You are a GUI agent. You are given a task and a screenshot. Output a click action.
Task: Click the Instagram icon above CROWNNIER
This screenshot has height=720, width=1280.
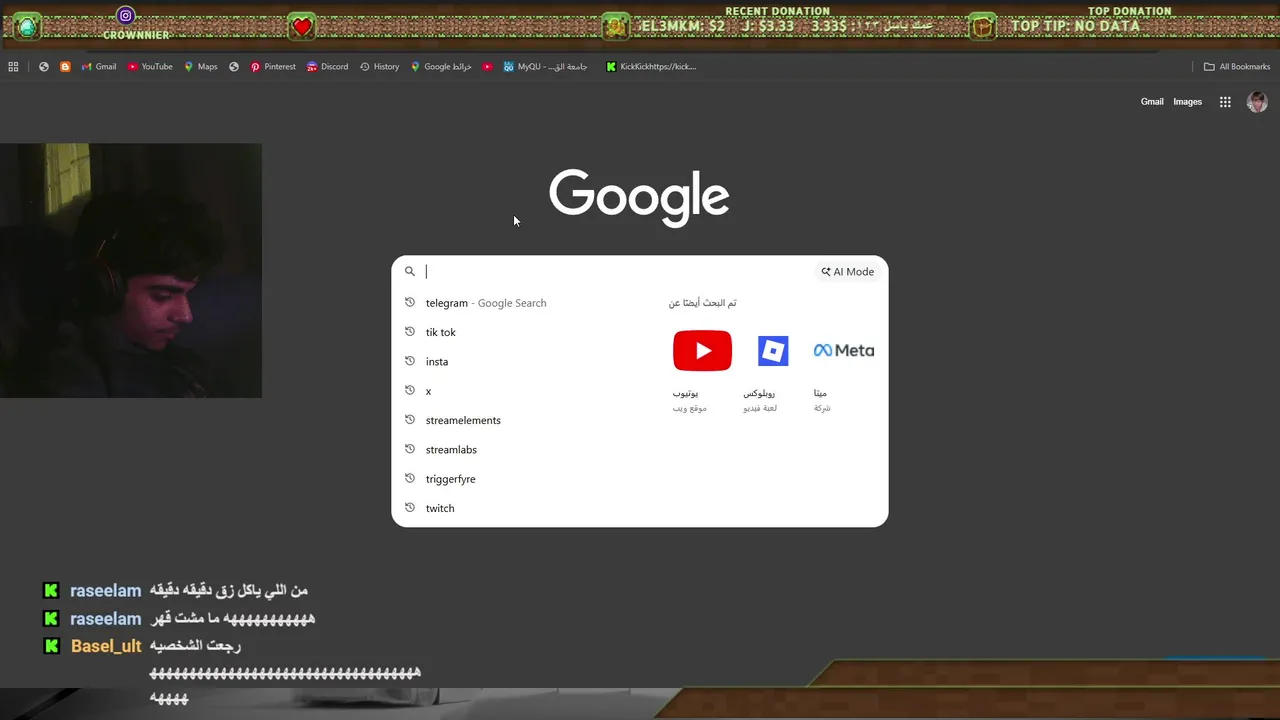point(125,15)
